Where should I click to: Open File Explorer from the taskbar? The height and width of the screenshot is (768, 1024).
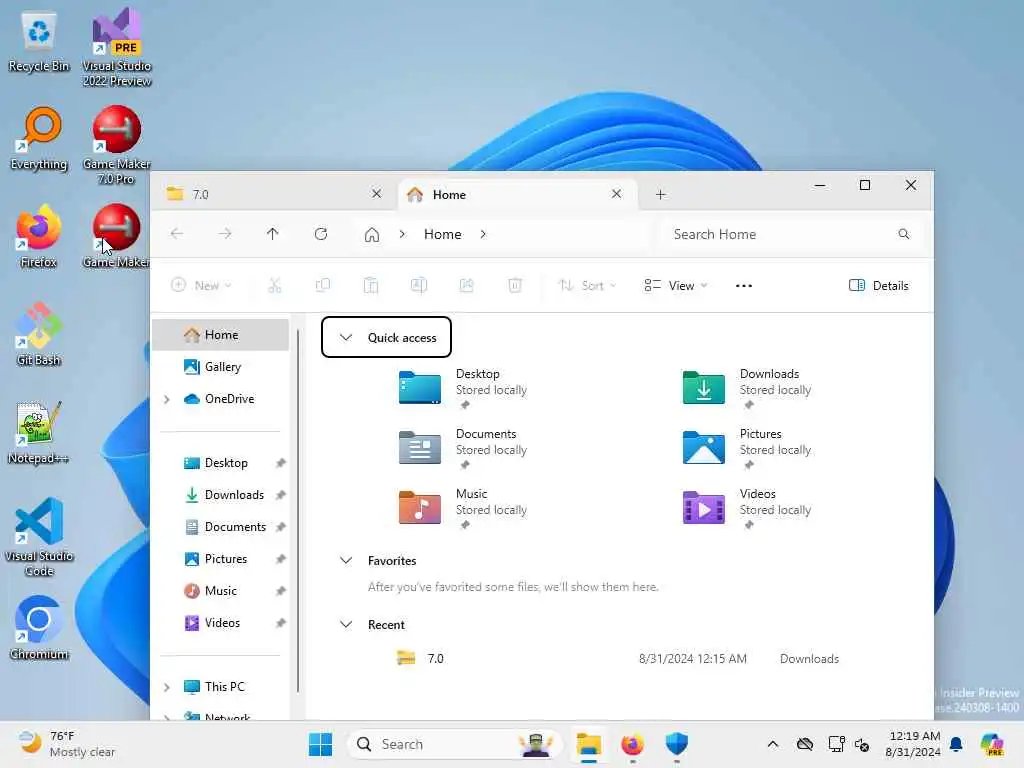coord(588,744)
